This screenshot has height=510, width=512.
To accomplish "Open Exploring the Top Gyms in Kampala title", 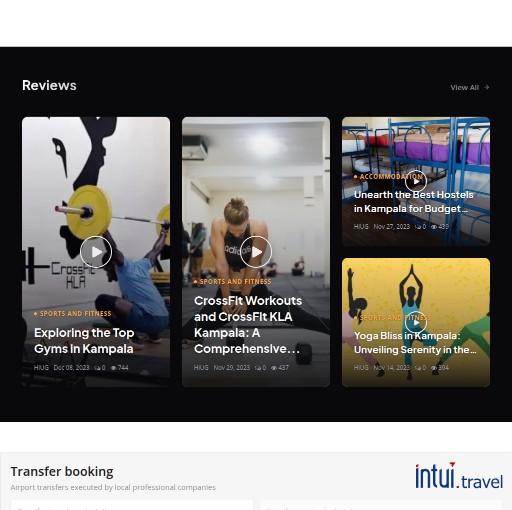I will pyautogui.click(x=84, y=341).
